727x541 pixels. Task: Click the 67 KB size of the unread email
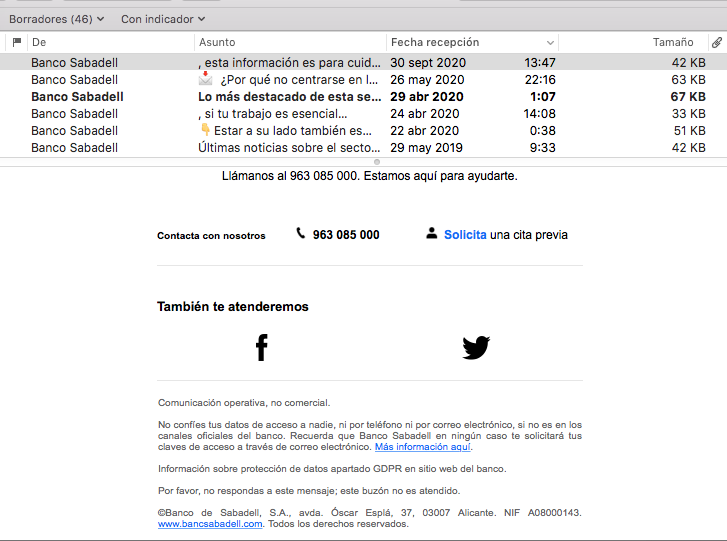click(x=688, y=96)
